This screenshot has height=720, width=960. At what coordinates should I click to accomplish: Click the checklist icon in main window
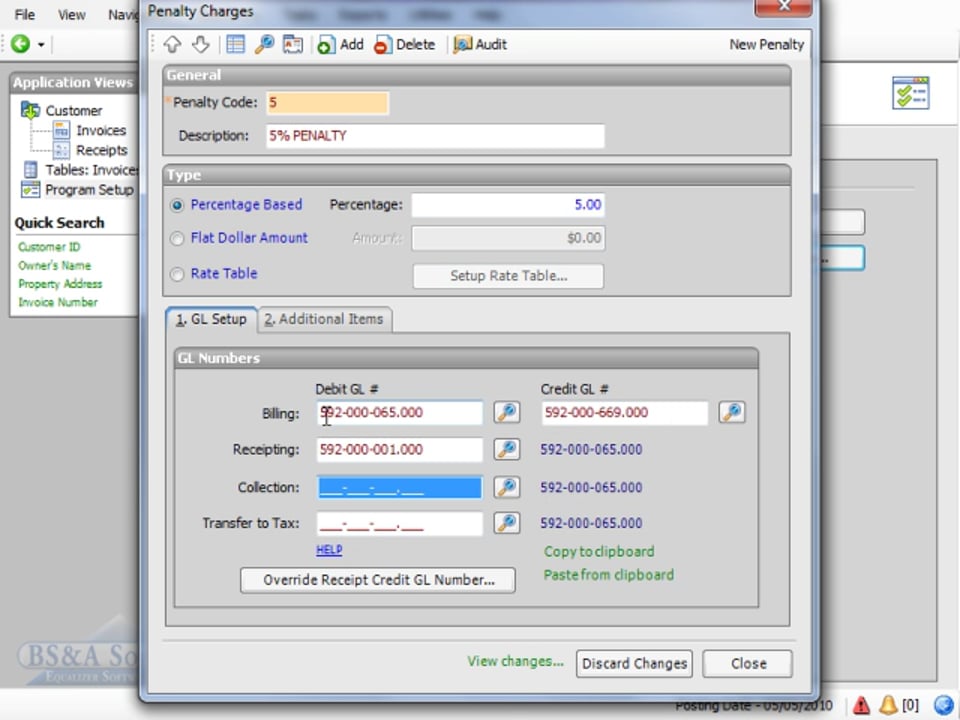(x=910, y=93)
